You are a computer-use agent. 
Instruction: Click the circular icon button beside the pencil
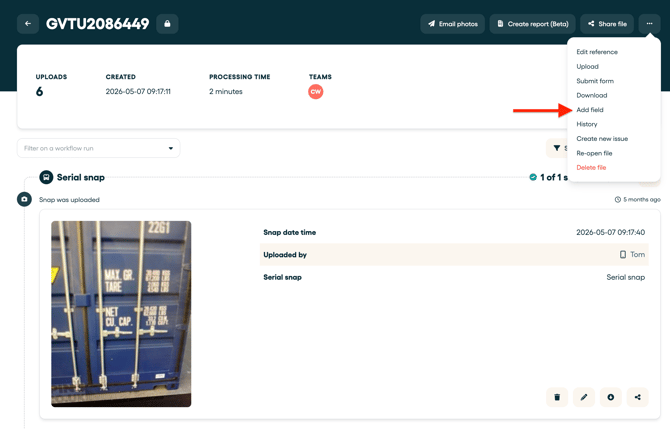coord(611,397)
